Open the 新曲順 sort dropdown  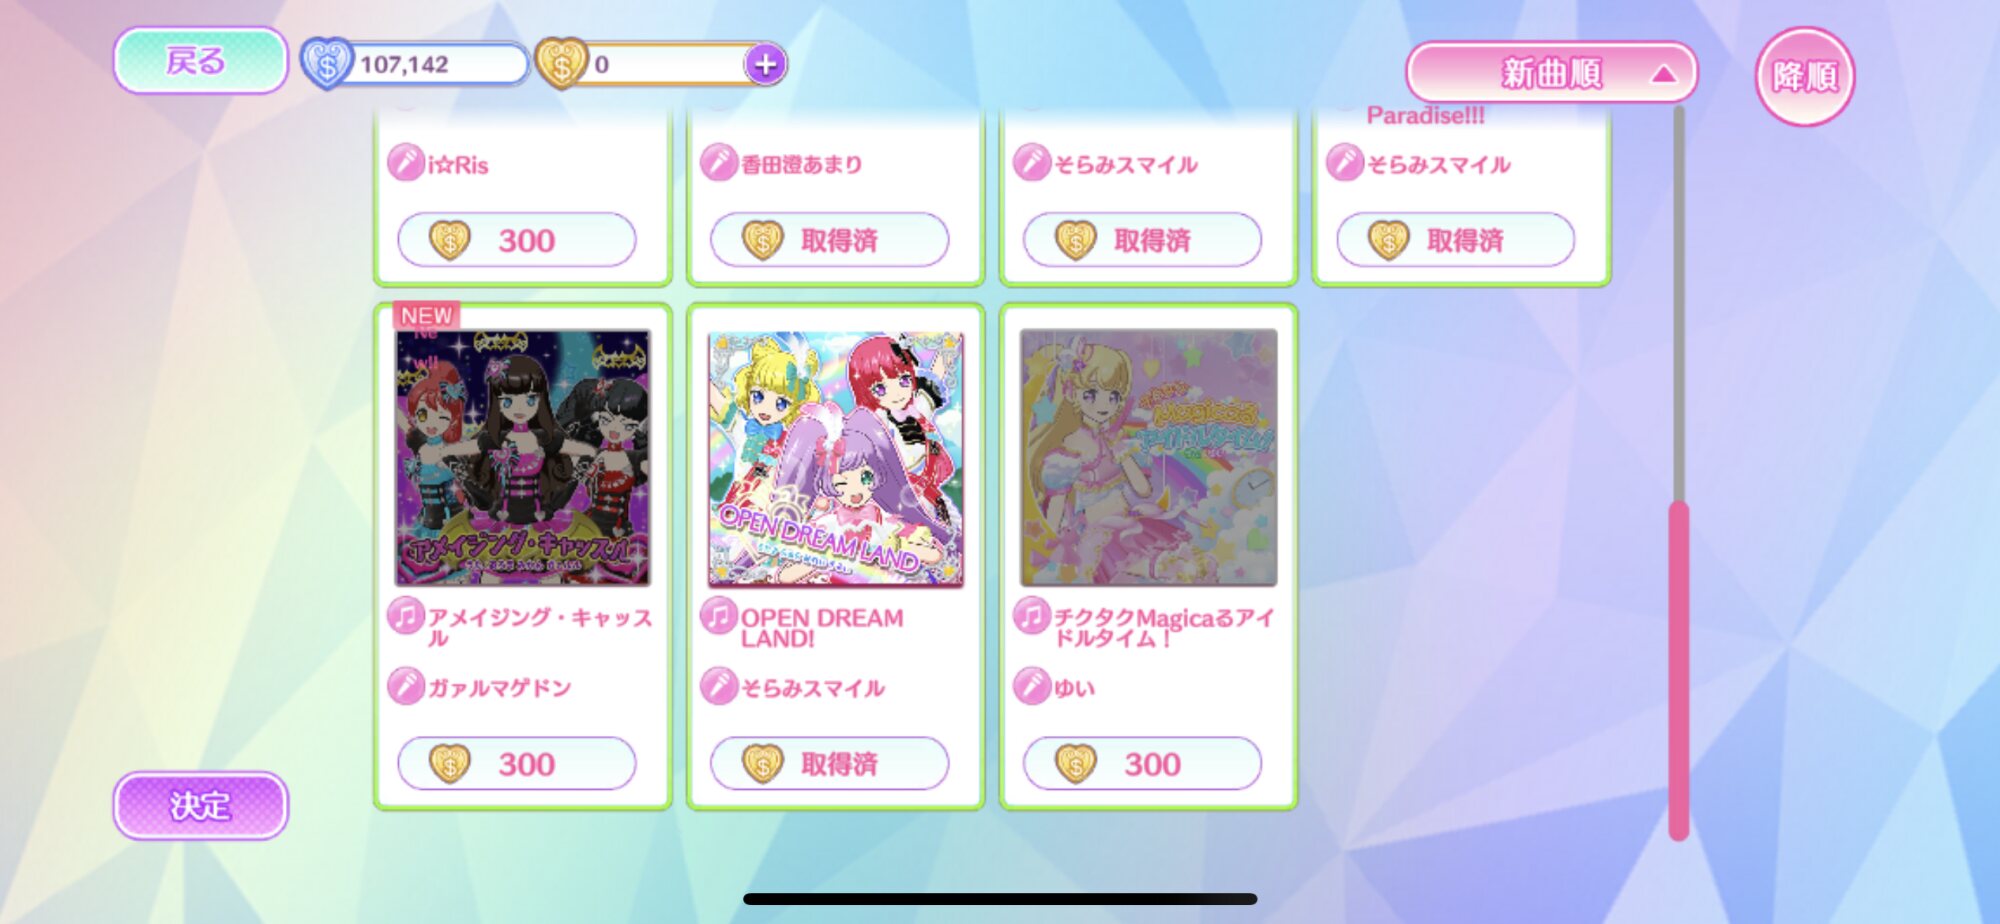click(1551, 73)
